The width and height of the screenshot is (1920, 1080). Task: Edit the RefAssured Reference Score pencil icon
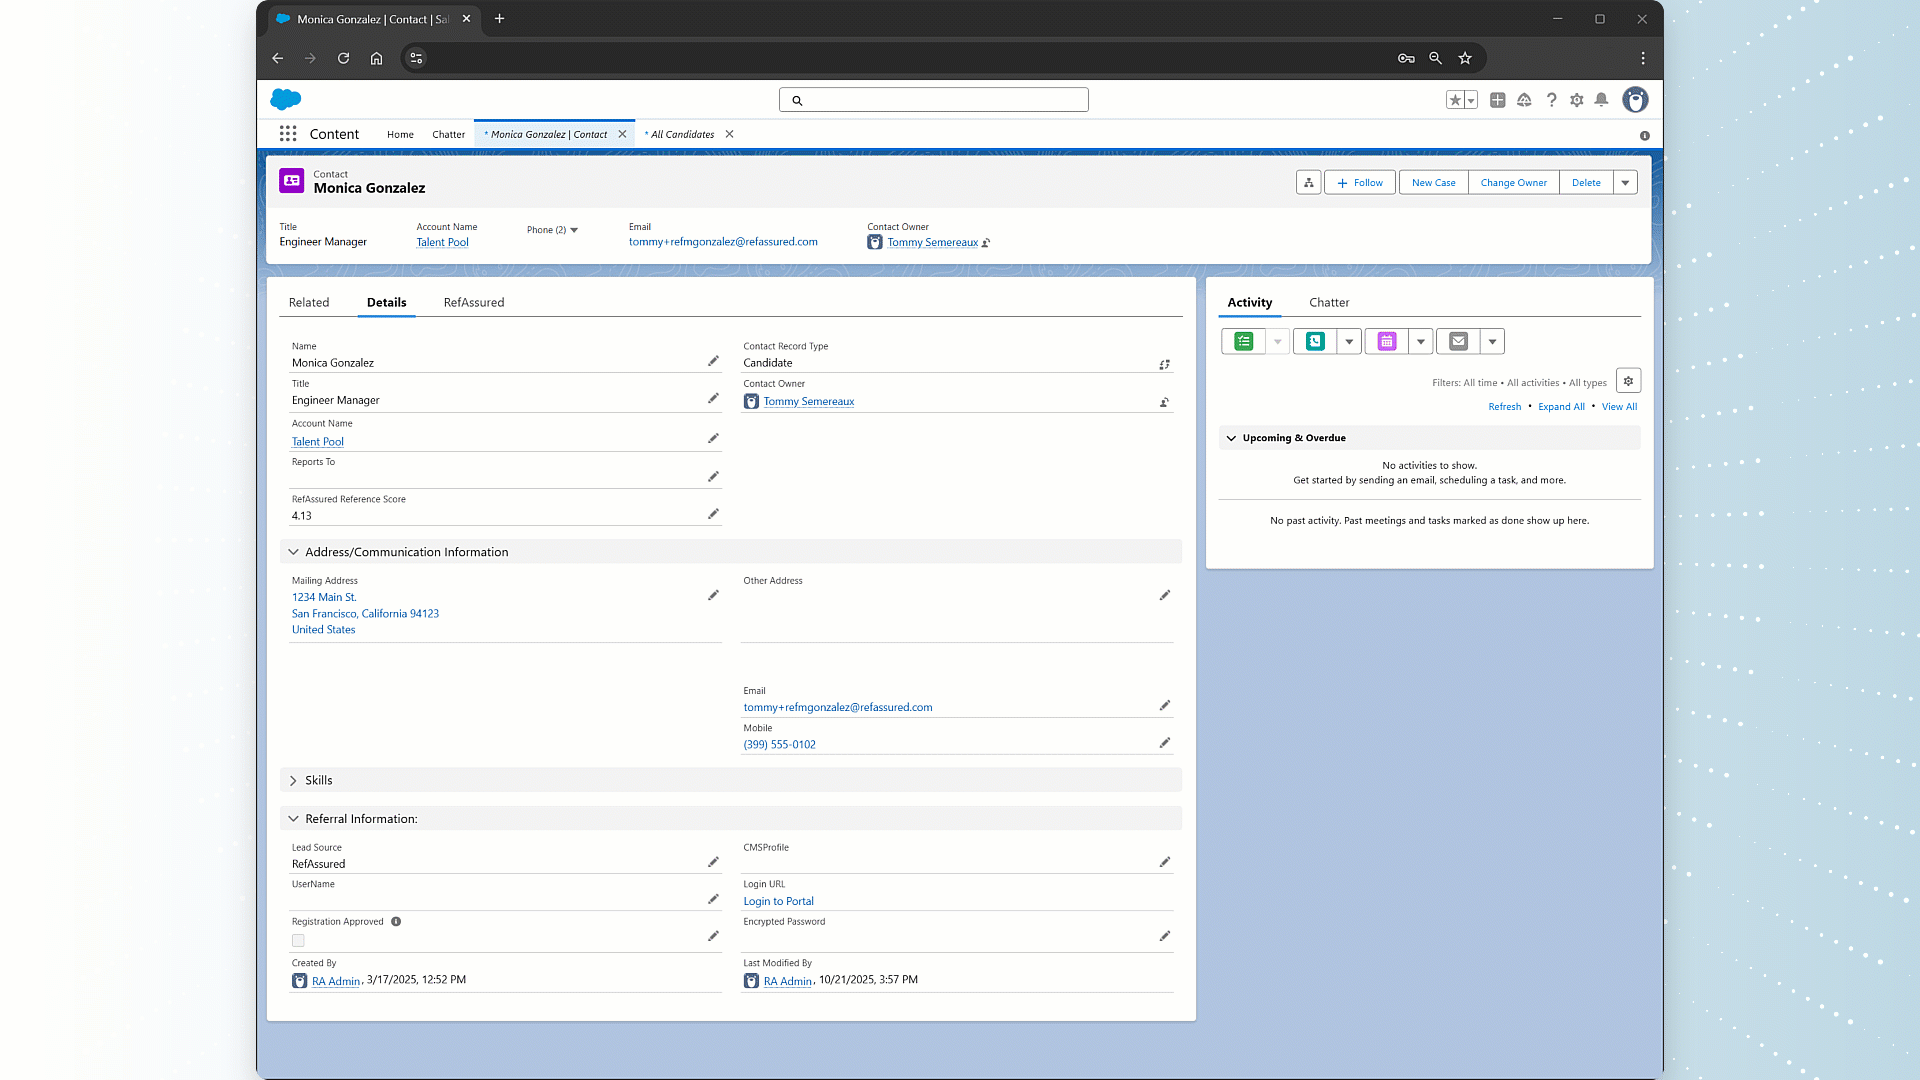tap(713, 514)
